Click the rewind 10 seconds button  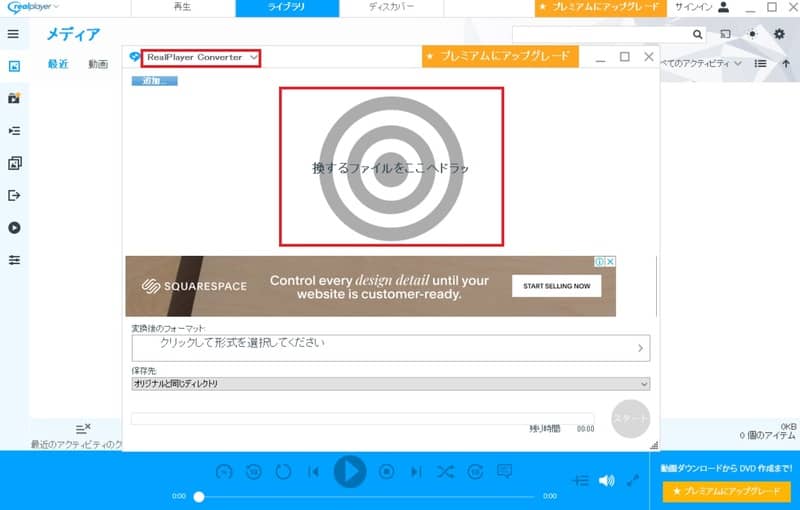coord(254,472)
